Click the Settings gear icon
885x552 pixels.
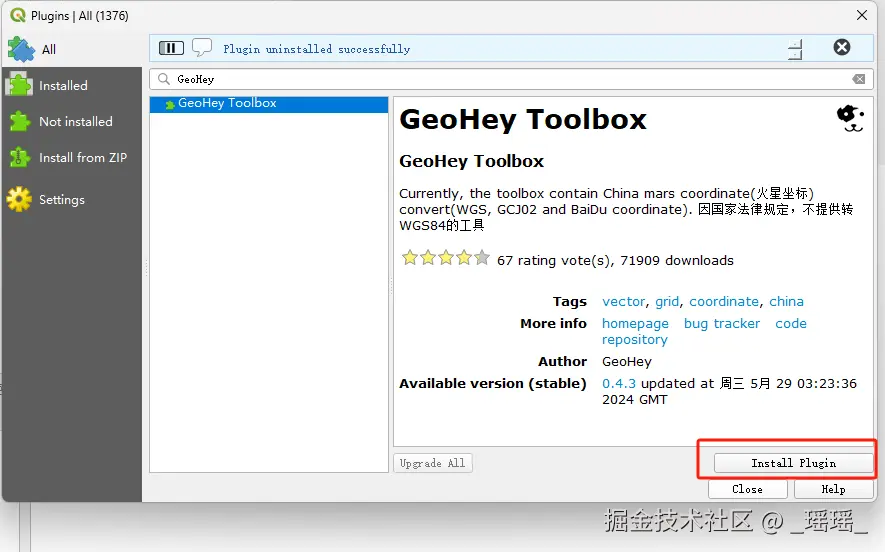click(19, 199)
